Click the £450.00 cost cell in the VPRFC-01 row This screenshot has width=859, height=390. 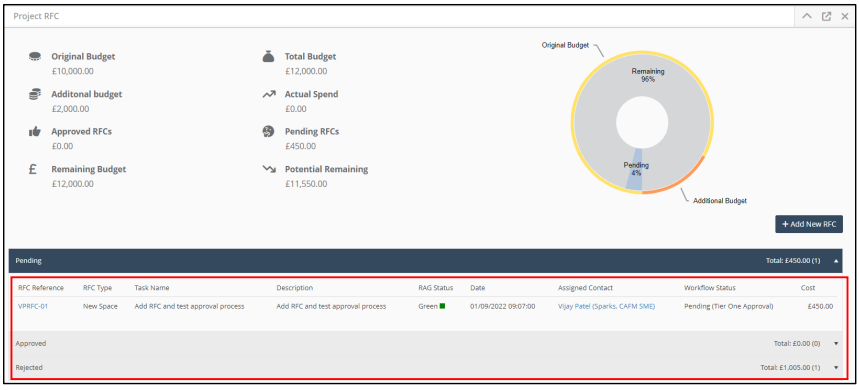(x=820, y=306)
